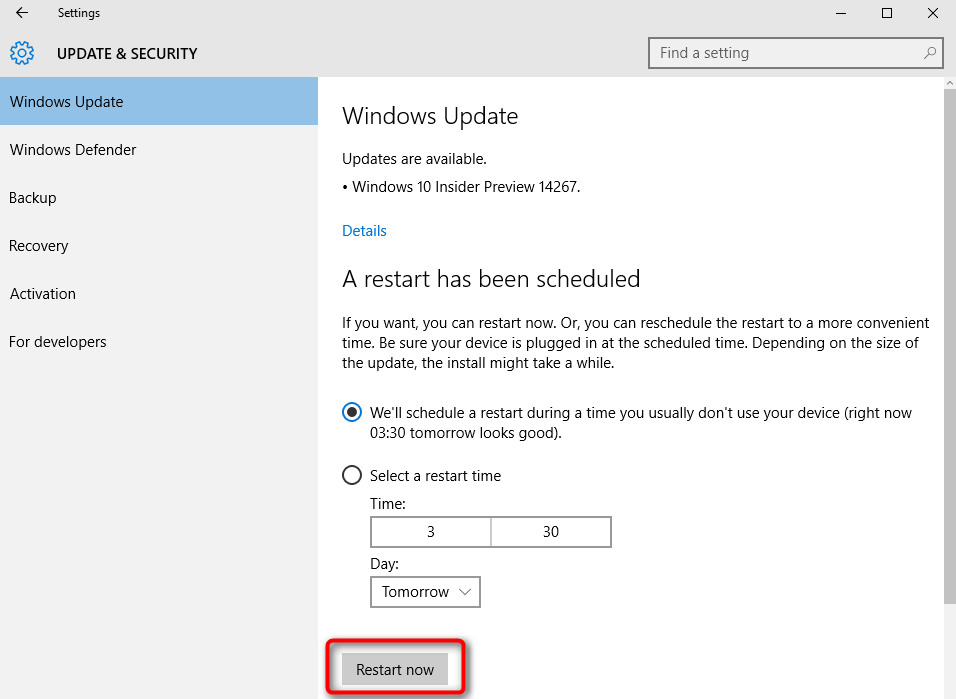Click the search magnifier icon

(929, 53)
